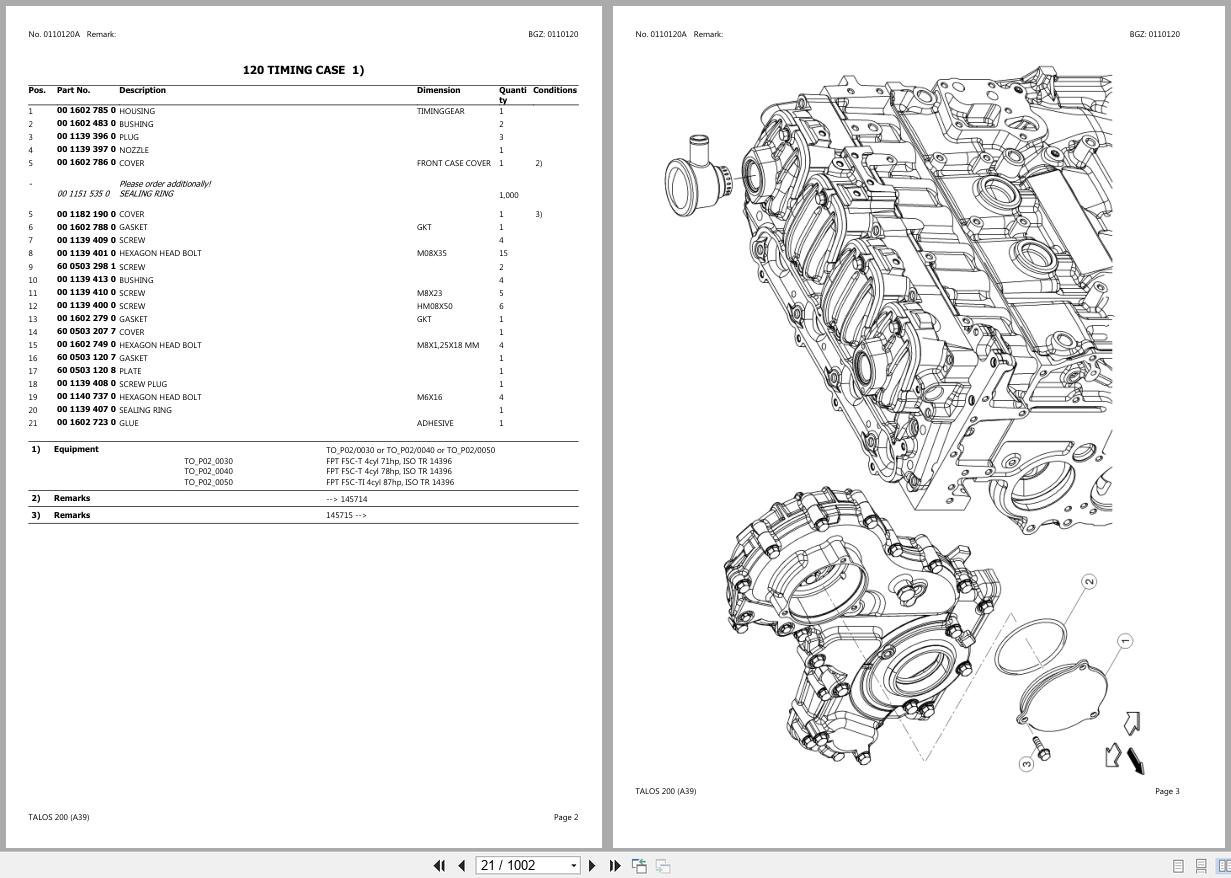This screenshot has width=1231, height=878.
Task: Click the Page 2 footer label
Action: point(566,817)
